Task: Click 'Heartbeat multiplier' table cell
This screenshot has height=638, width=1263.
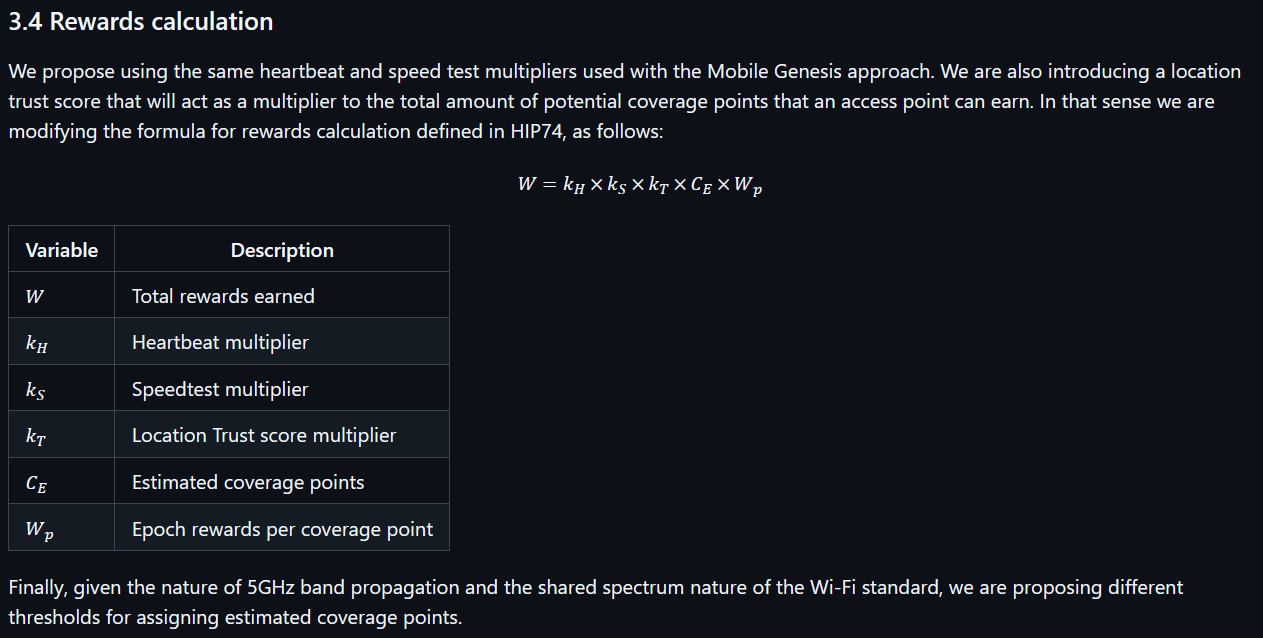Action: (282, 342)
